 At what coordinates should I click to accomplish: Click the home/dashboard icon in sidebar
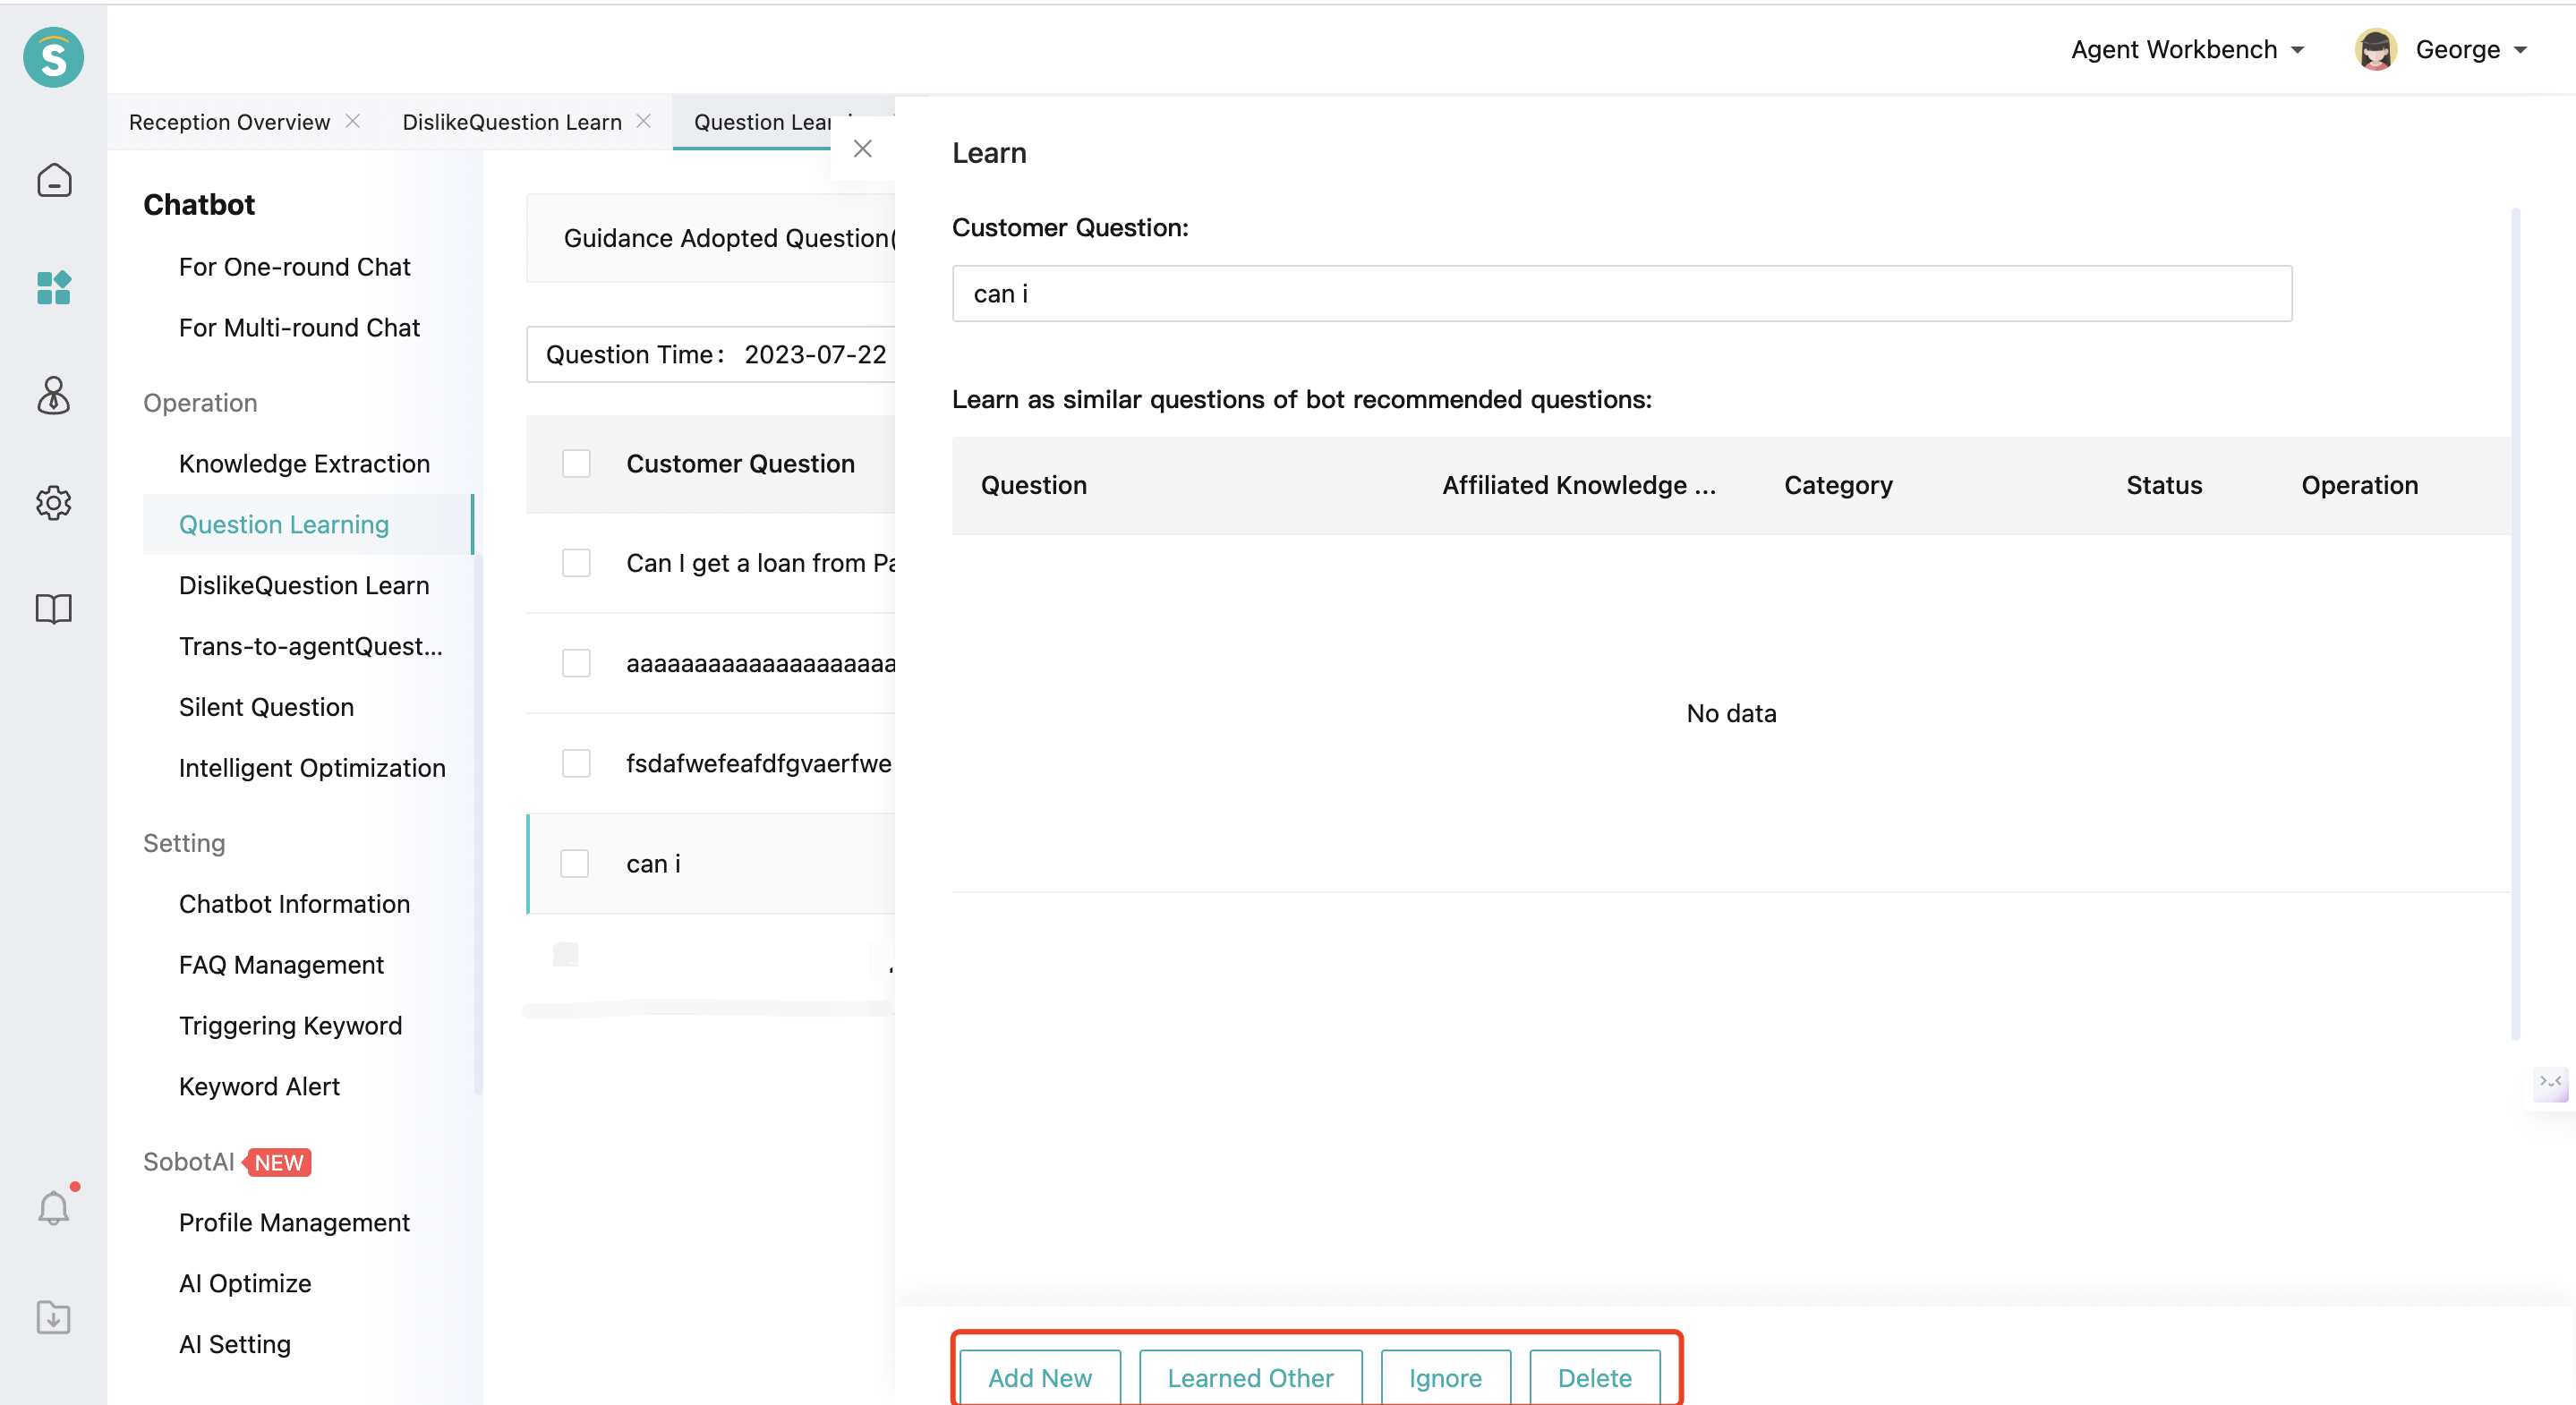click(54, 180)
